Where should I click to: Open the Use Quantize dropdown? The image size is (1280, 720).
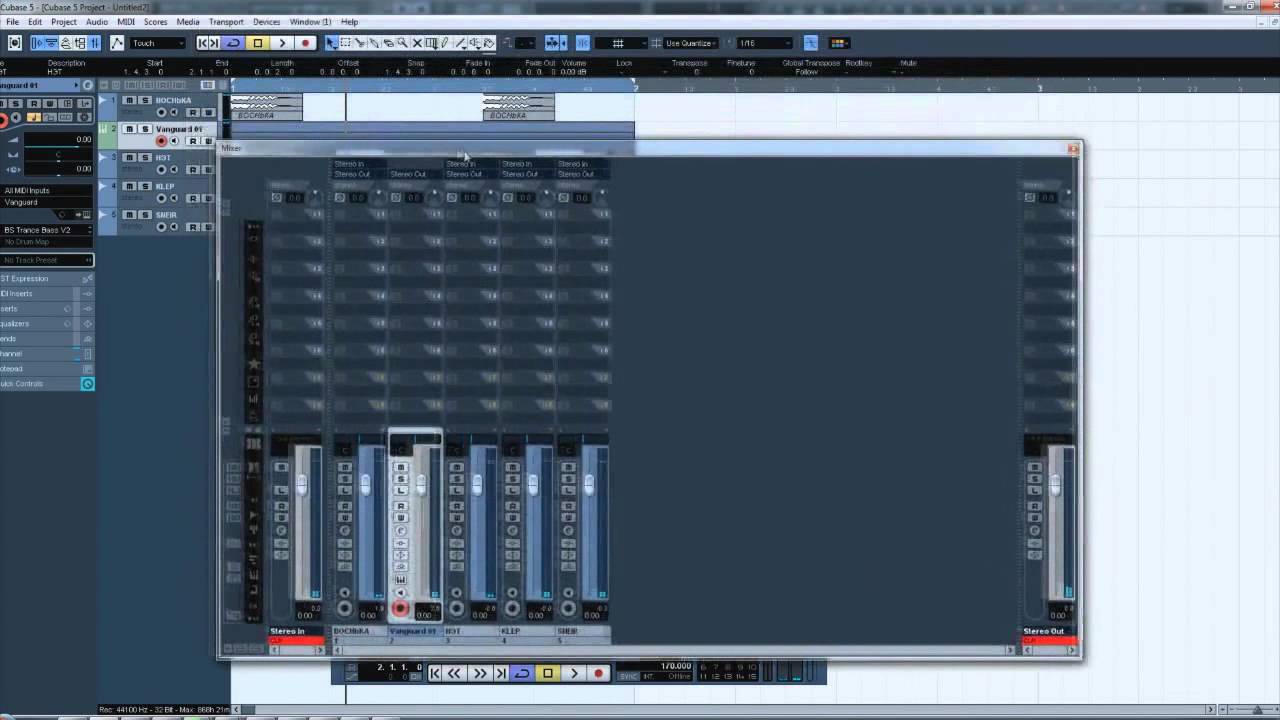pos(690,43)
